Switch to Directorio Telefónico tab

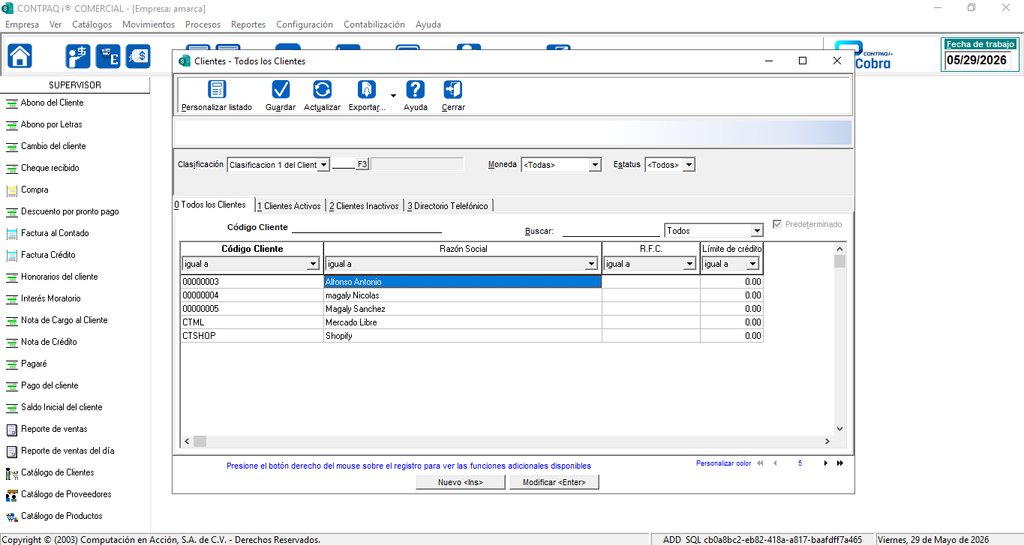(x=448, y=206)
